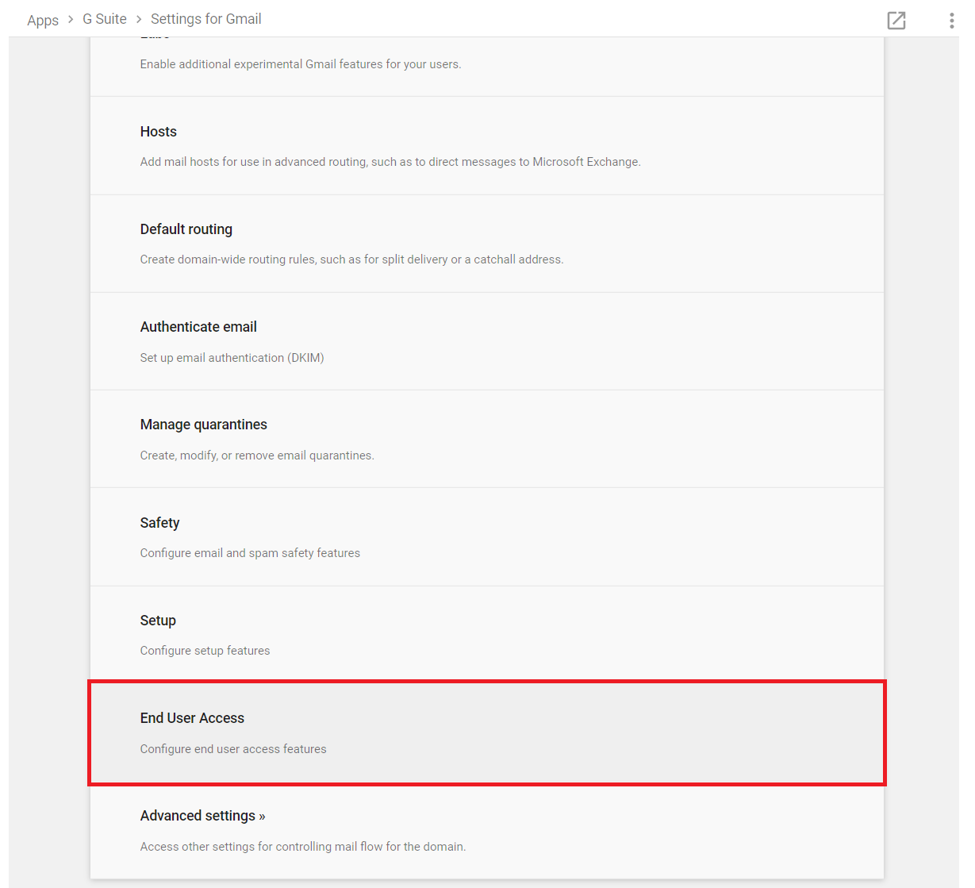975x888 pixels.
Task: Click 'Set up email authentication (DKIM)' text
Action: [232, 358]
